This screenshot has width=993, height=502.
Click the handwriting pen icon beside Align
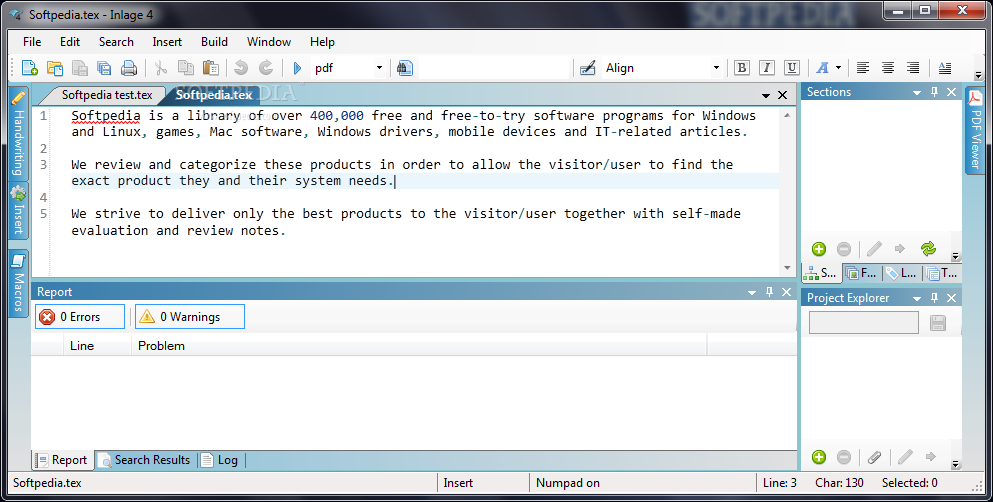588,68
